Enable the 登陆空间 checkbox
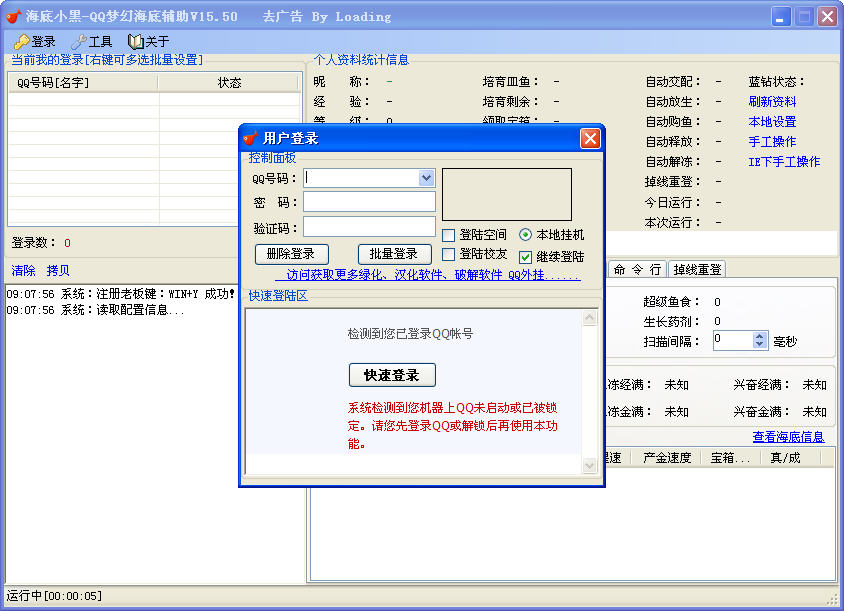Image resolution: width=844 pixels, height=611 pixels. point(448,235)
